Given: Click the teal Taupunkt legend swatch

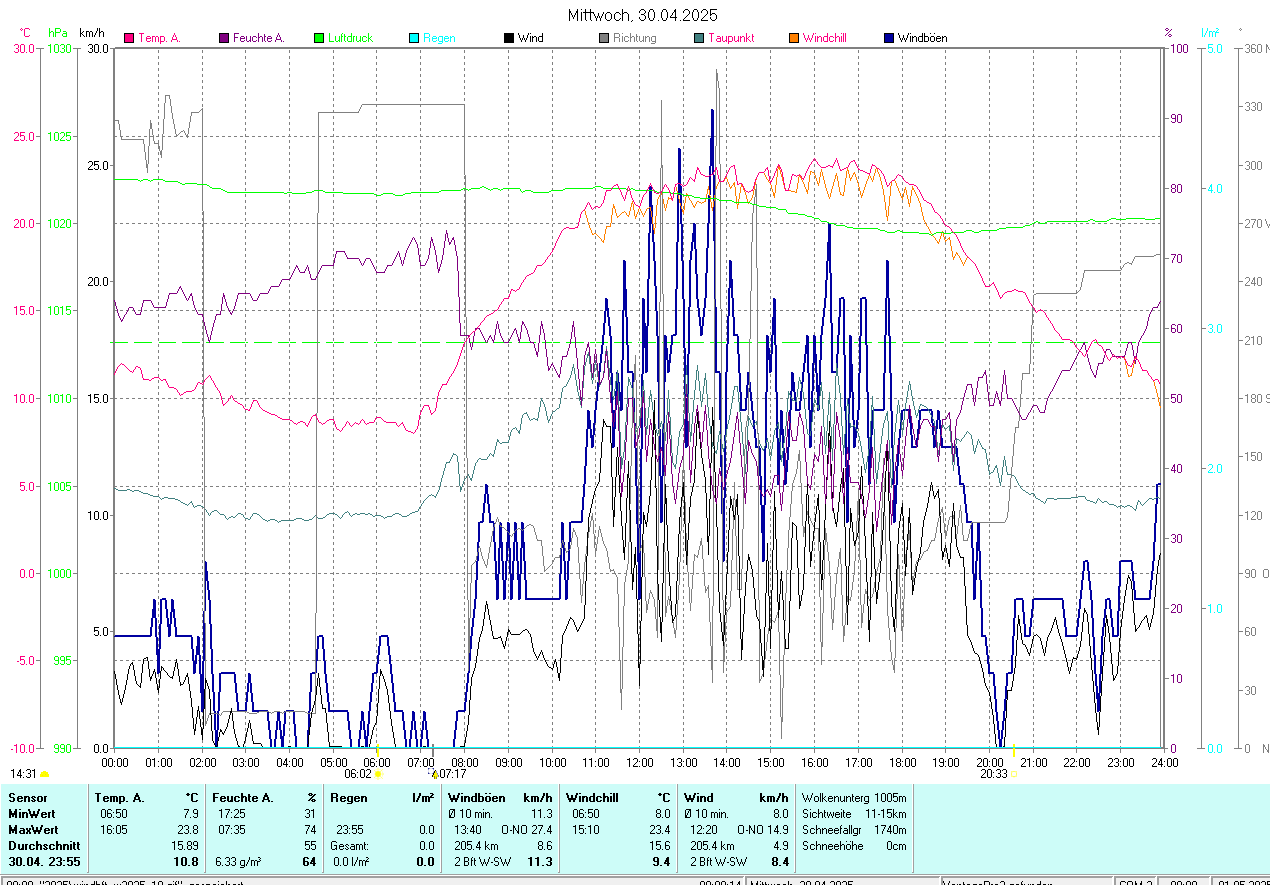Looking at the screenshot, I should pyautogui.click(x=699, y=38).
